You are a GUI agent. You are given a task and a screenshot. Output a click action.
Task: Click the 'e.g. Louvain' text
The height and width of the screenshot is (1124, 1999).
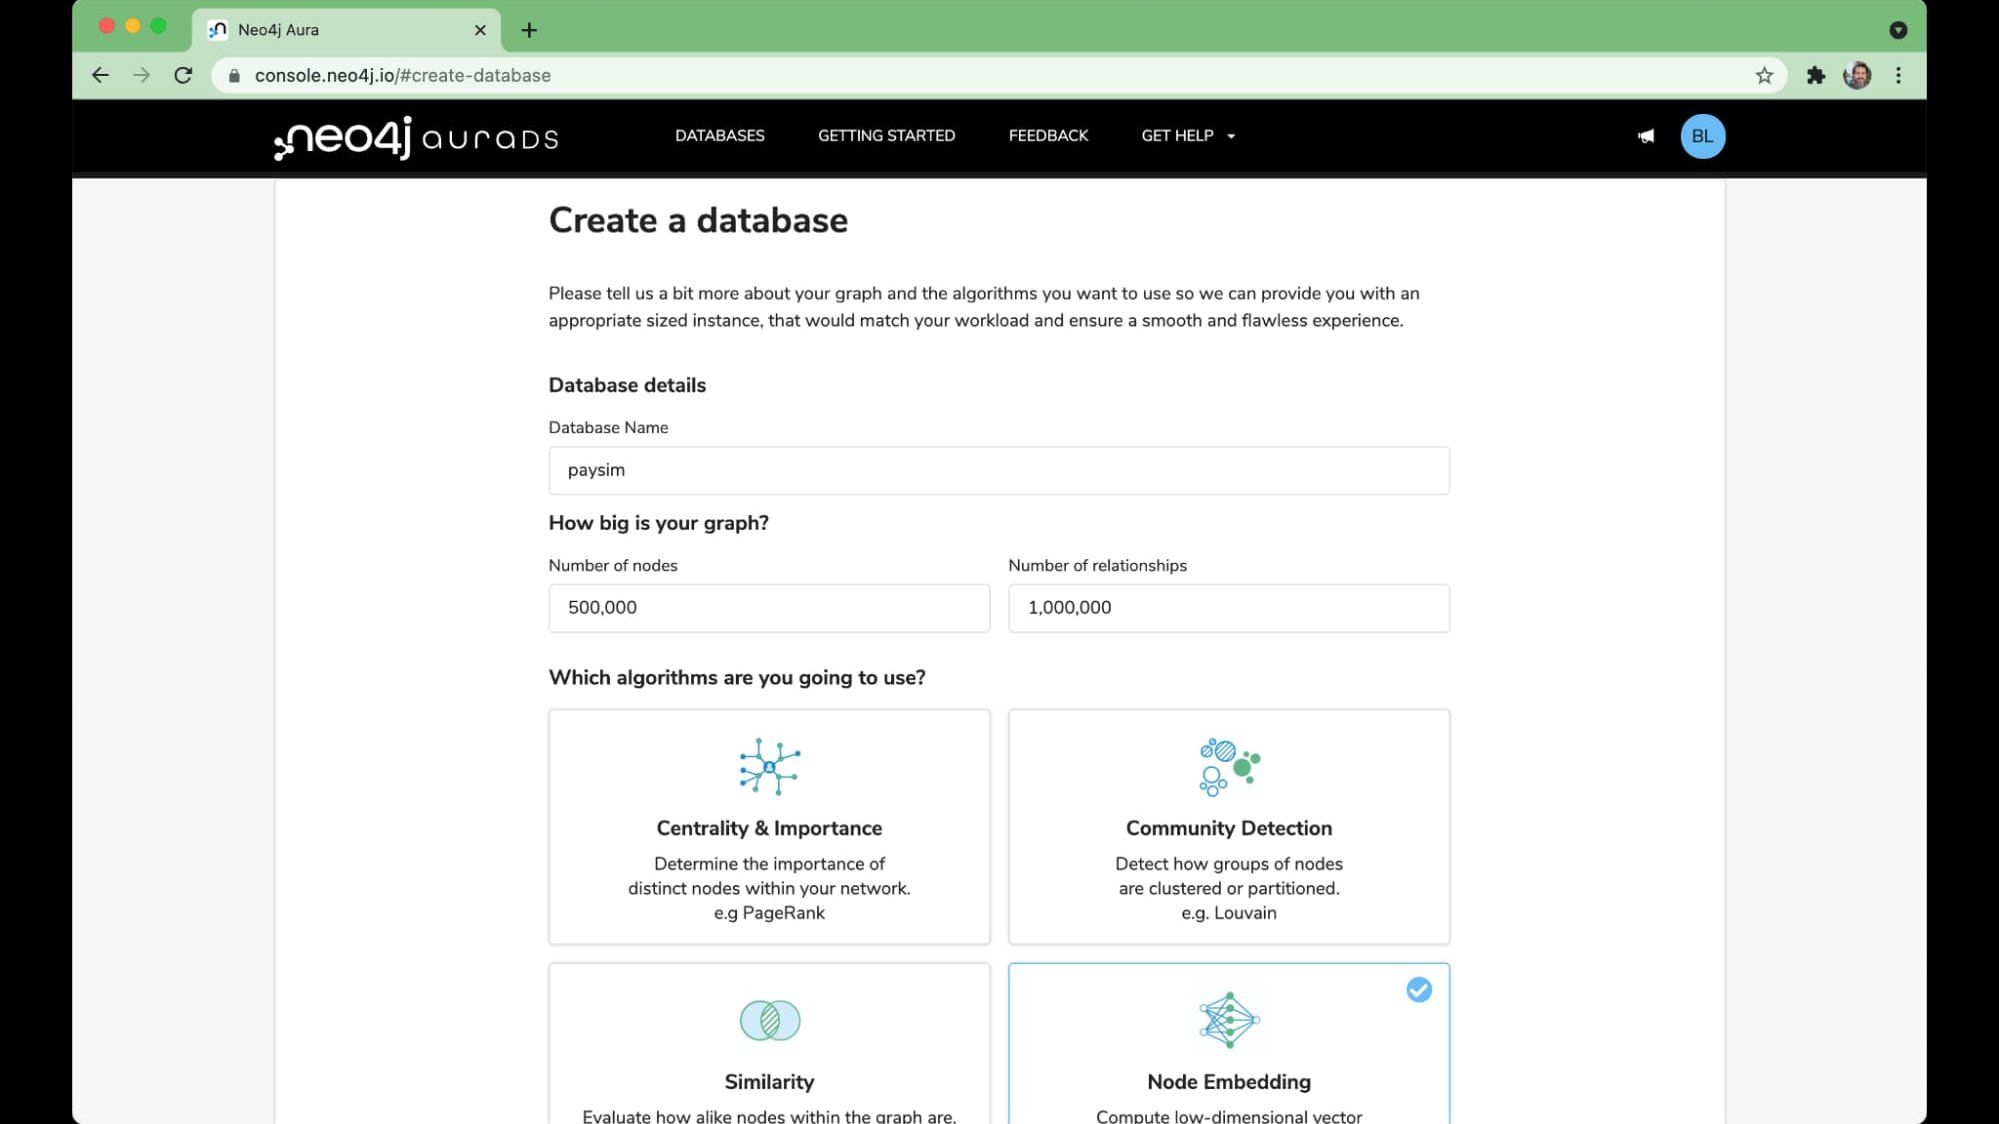pos(1229,913)
